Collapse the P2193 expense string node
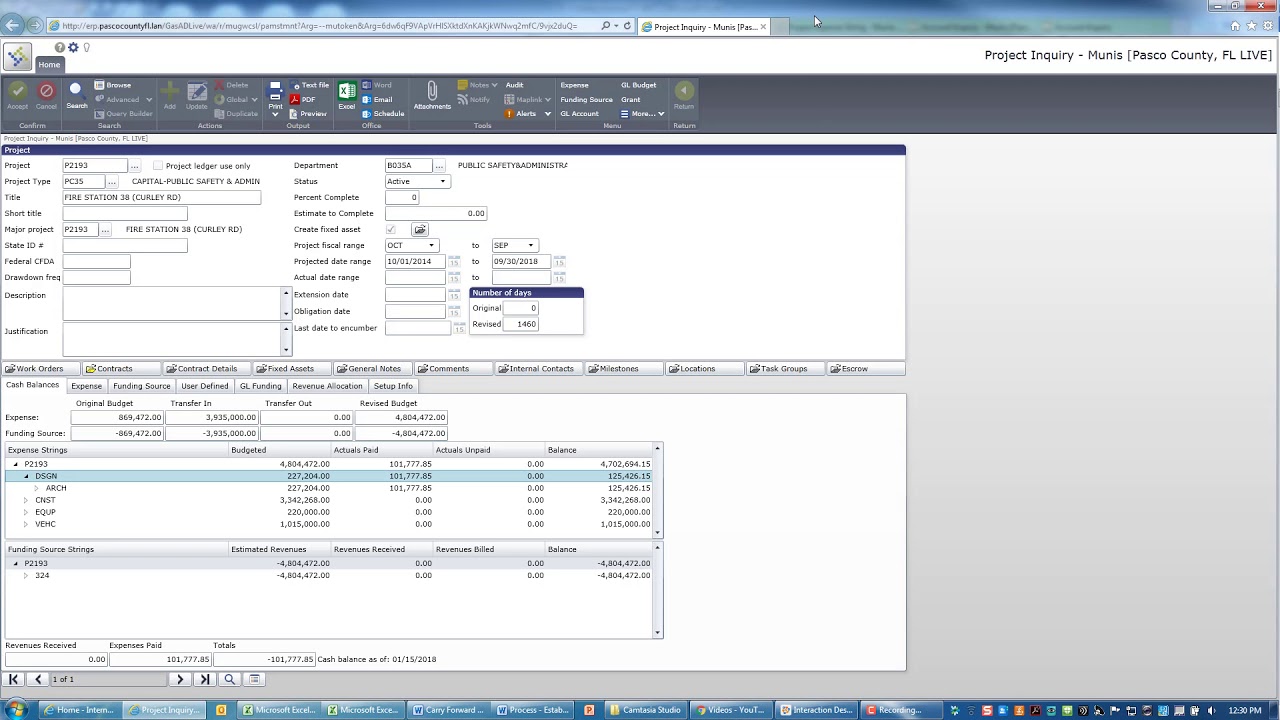 tap(15, 464)
